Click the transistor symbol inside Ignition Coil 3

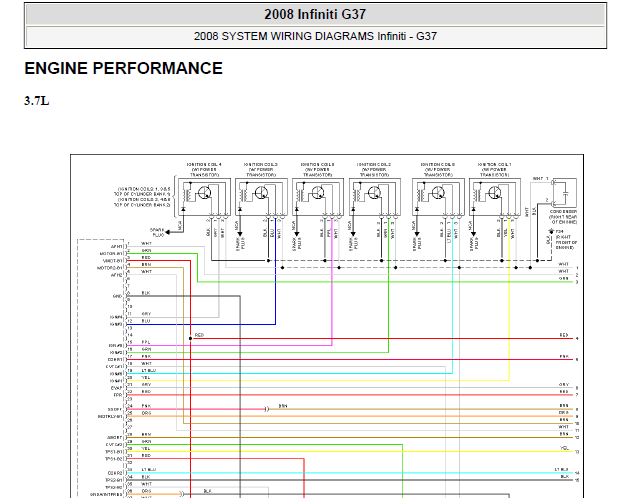tap(261, 193)
